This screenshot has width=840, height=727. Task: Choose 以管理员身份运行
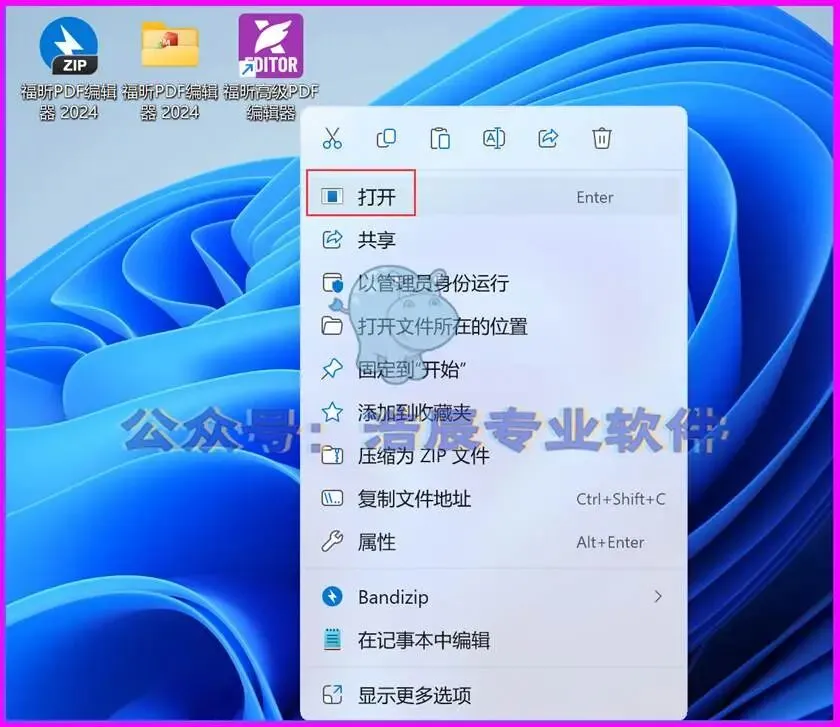493,283
